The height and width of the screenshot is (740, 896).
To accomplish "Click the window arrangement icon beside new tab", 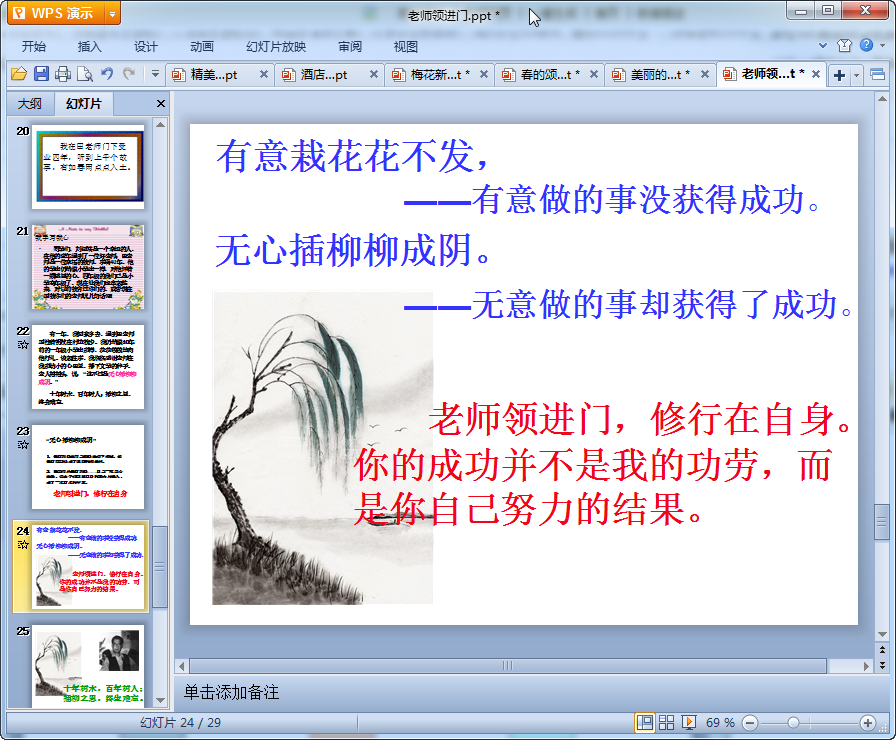I will [x=877, y=75].
